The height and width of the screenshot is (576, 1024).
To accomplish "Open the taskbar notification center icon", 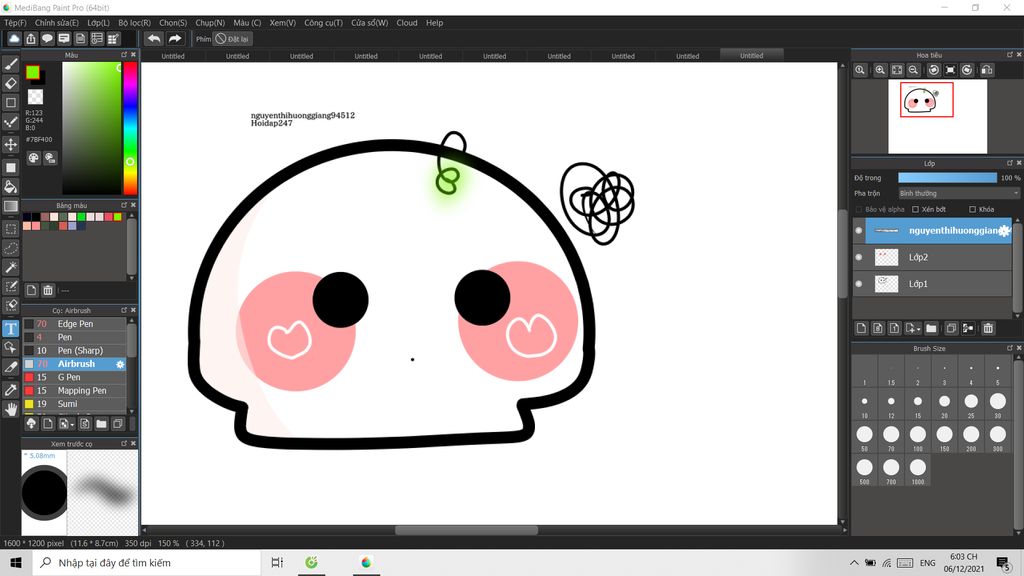I will (x=1003, y=562).
